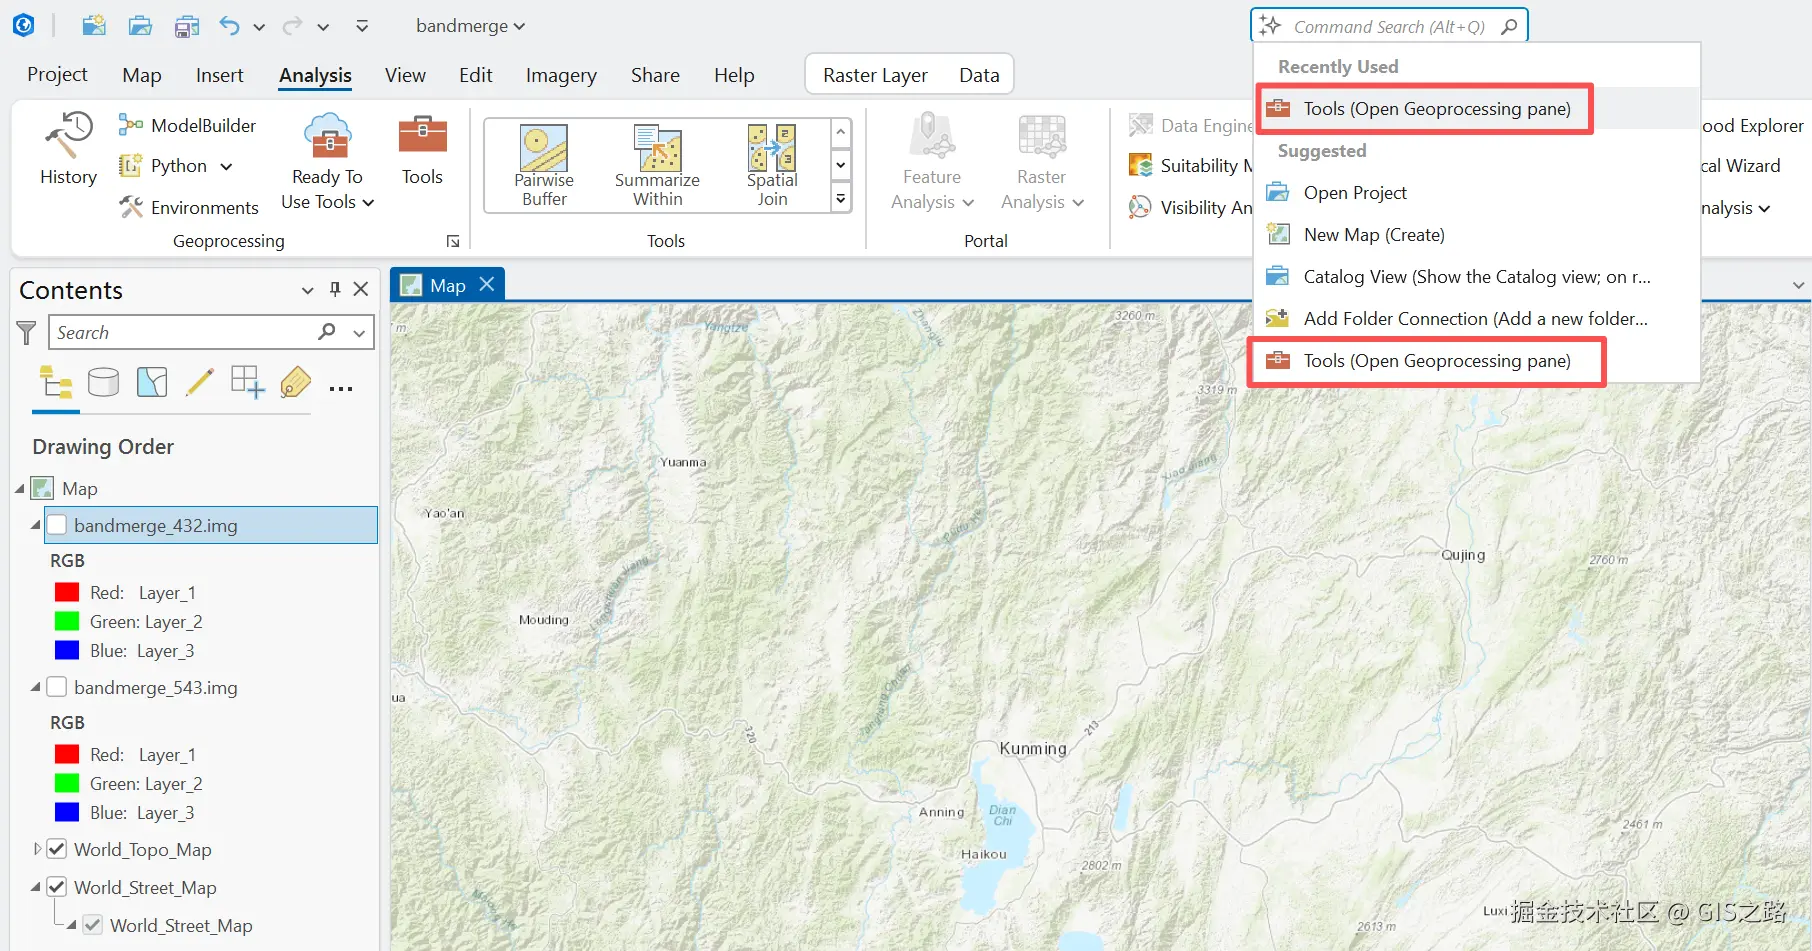This screenshot has height=951, width=1812.
Task: Open Ready To Use Tools
Action: pyautogui.click(x=327, y=160)
